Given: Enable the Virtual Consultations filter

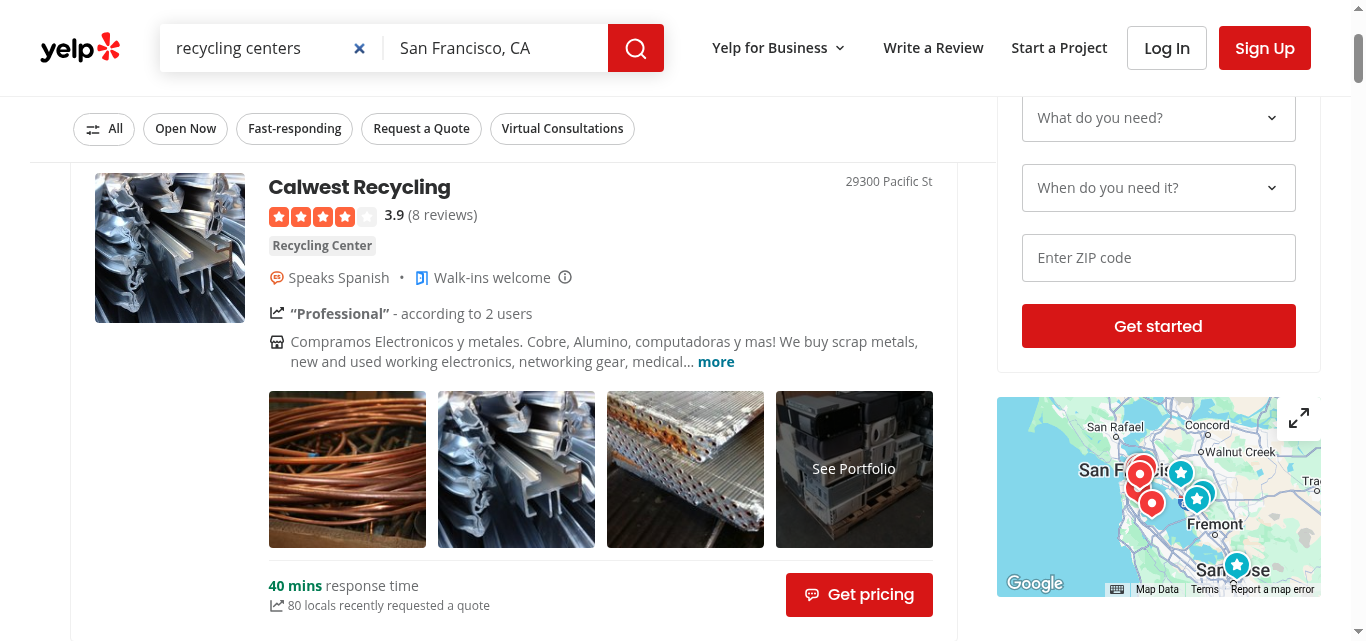Looking at the screenshot, I should pyautogui.click(x=562, y=129).
